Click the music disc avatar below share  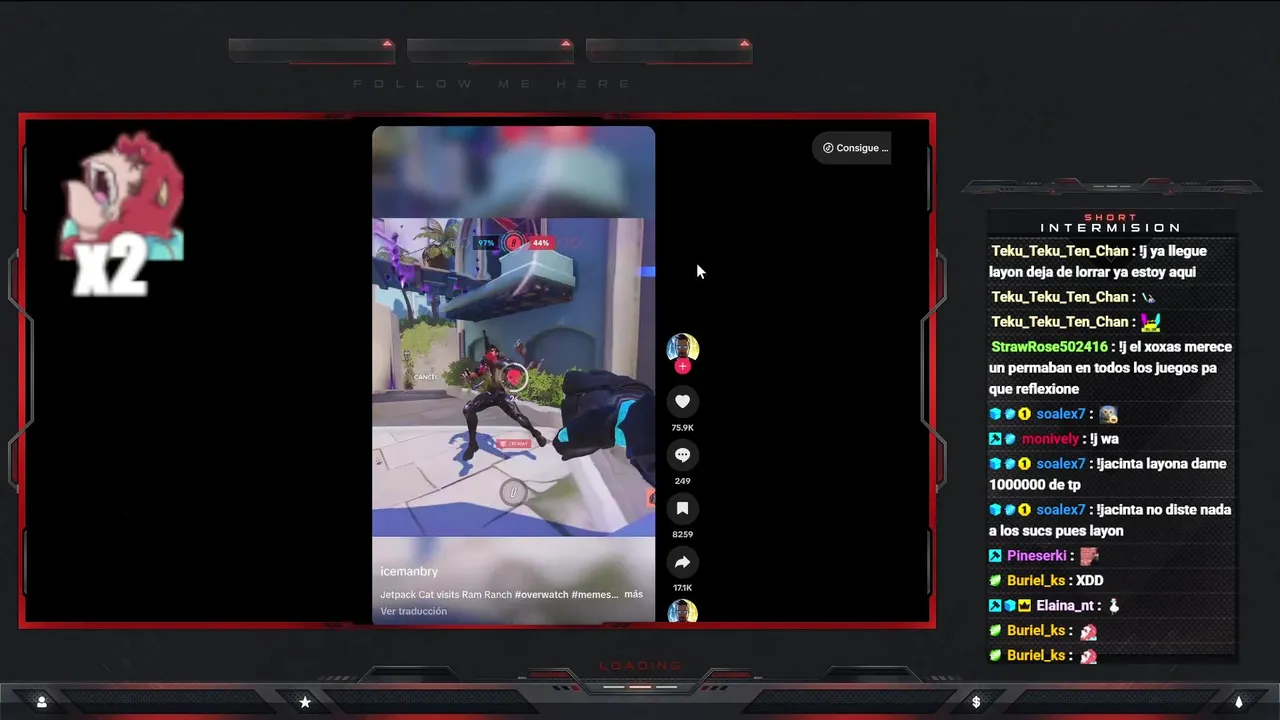tap(682, 612)
